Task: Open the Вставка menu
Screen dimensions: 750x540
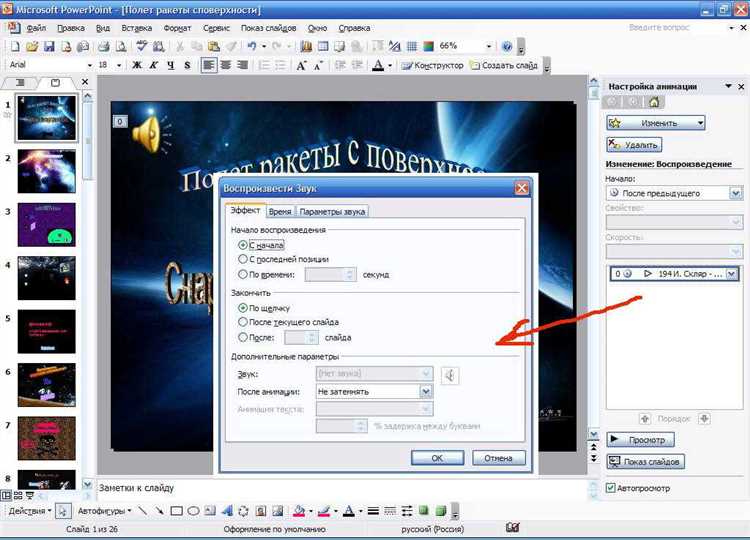Action: point(136,28)
